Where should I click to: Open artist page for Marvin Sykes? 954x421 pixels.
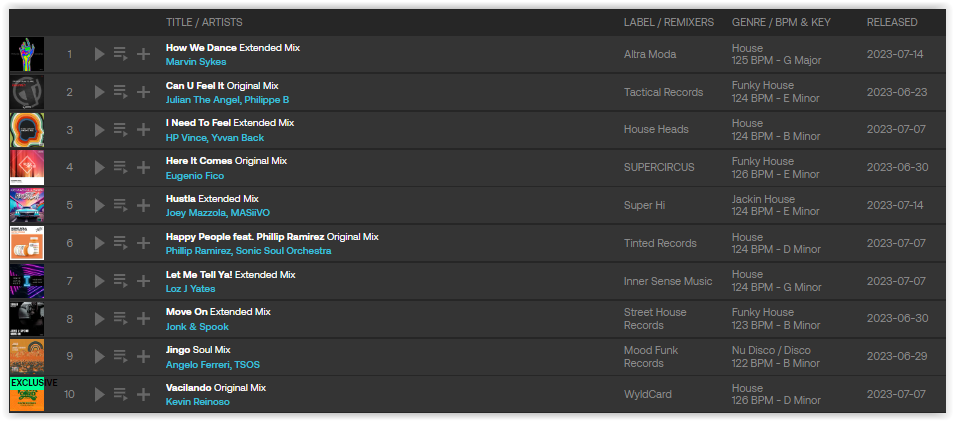[196, 61]
